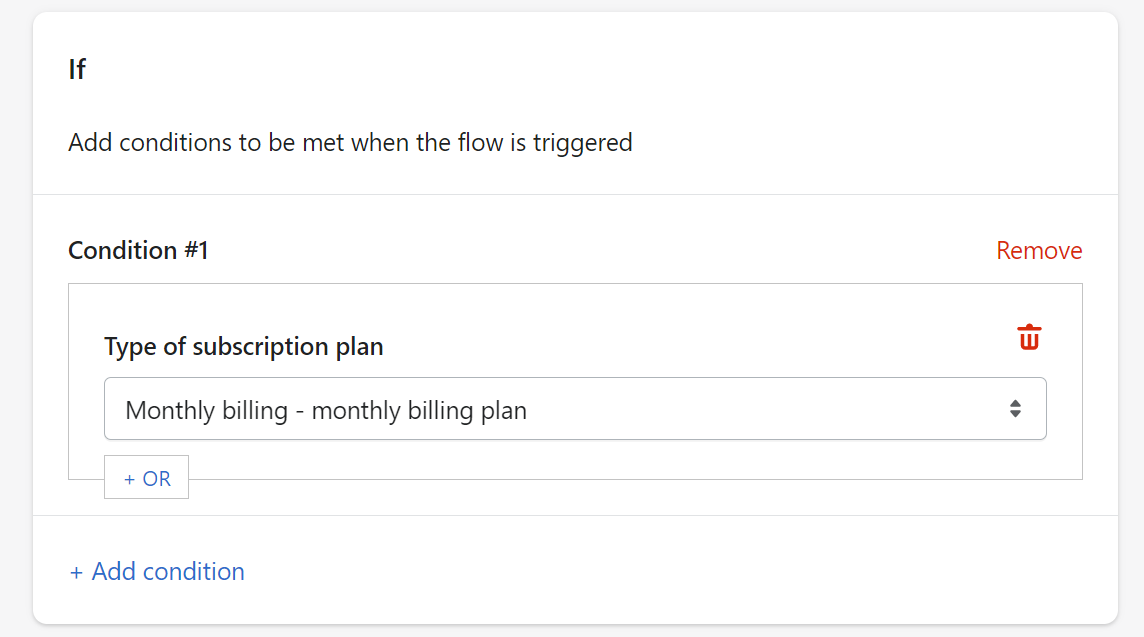
Task: Click the red trash icon
Action: [1029, 338]
